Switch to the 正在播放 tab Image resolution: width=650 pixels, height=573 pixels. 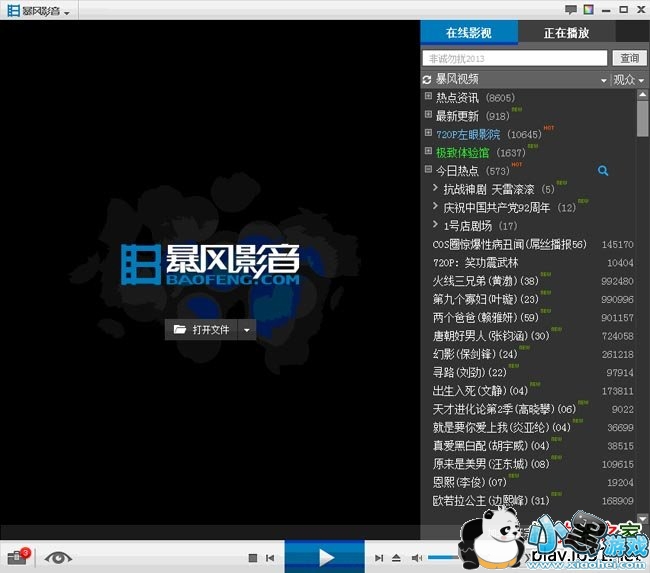[566, 32]
